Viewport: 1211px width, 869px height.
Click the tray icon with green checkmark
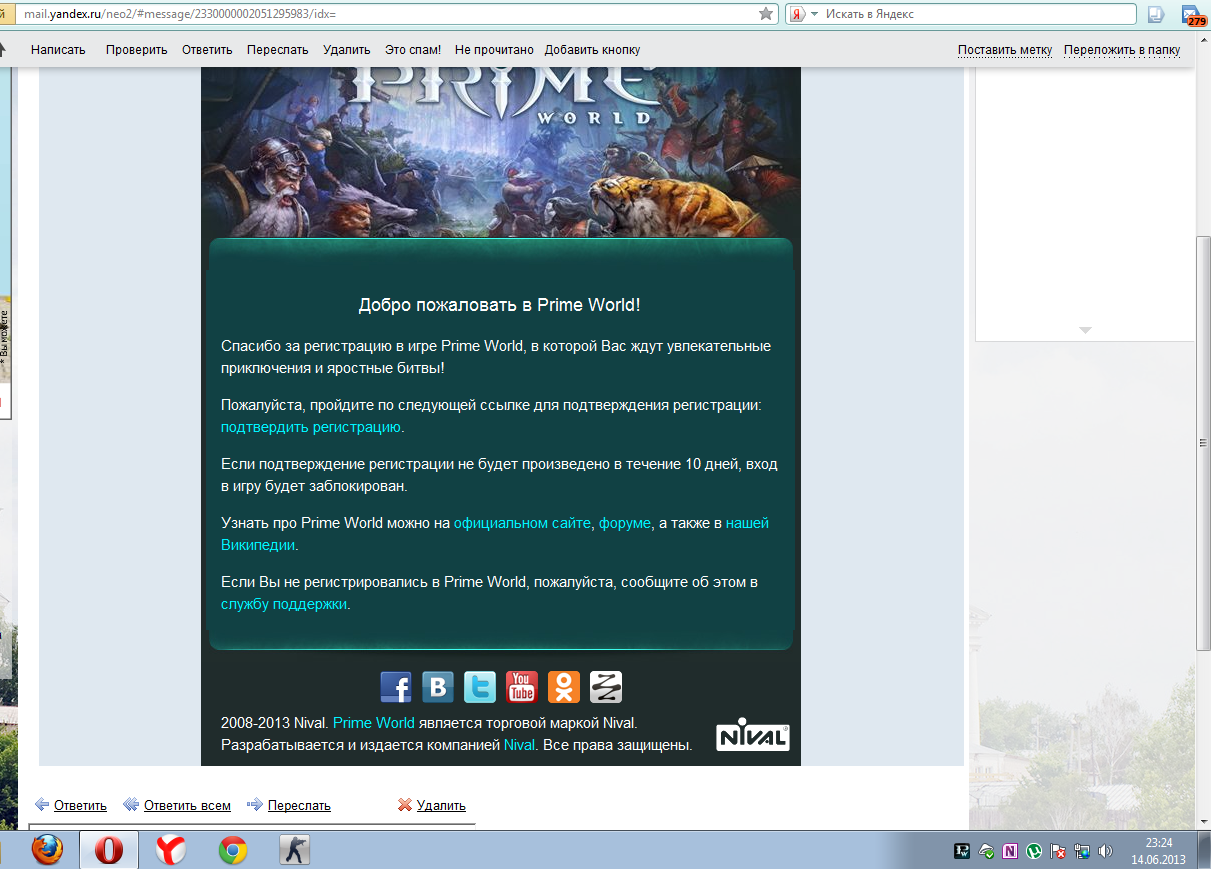click(x=986, y=851)
